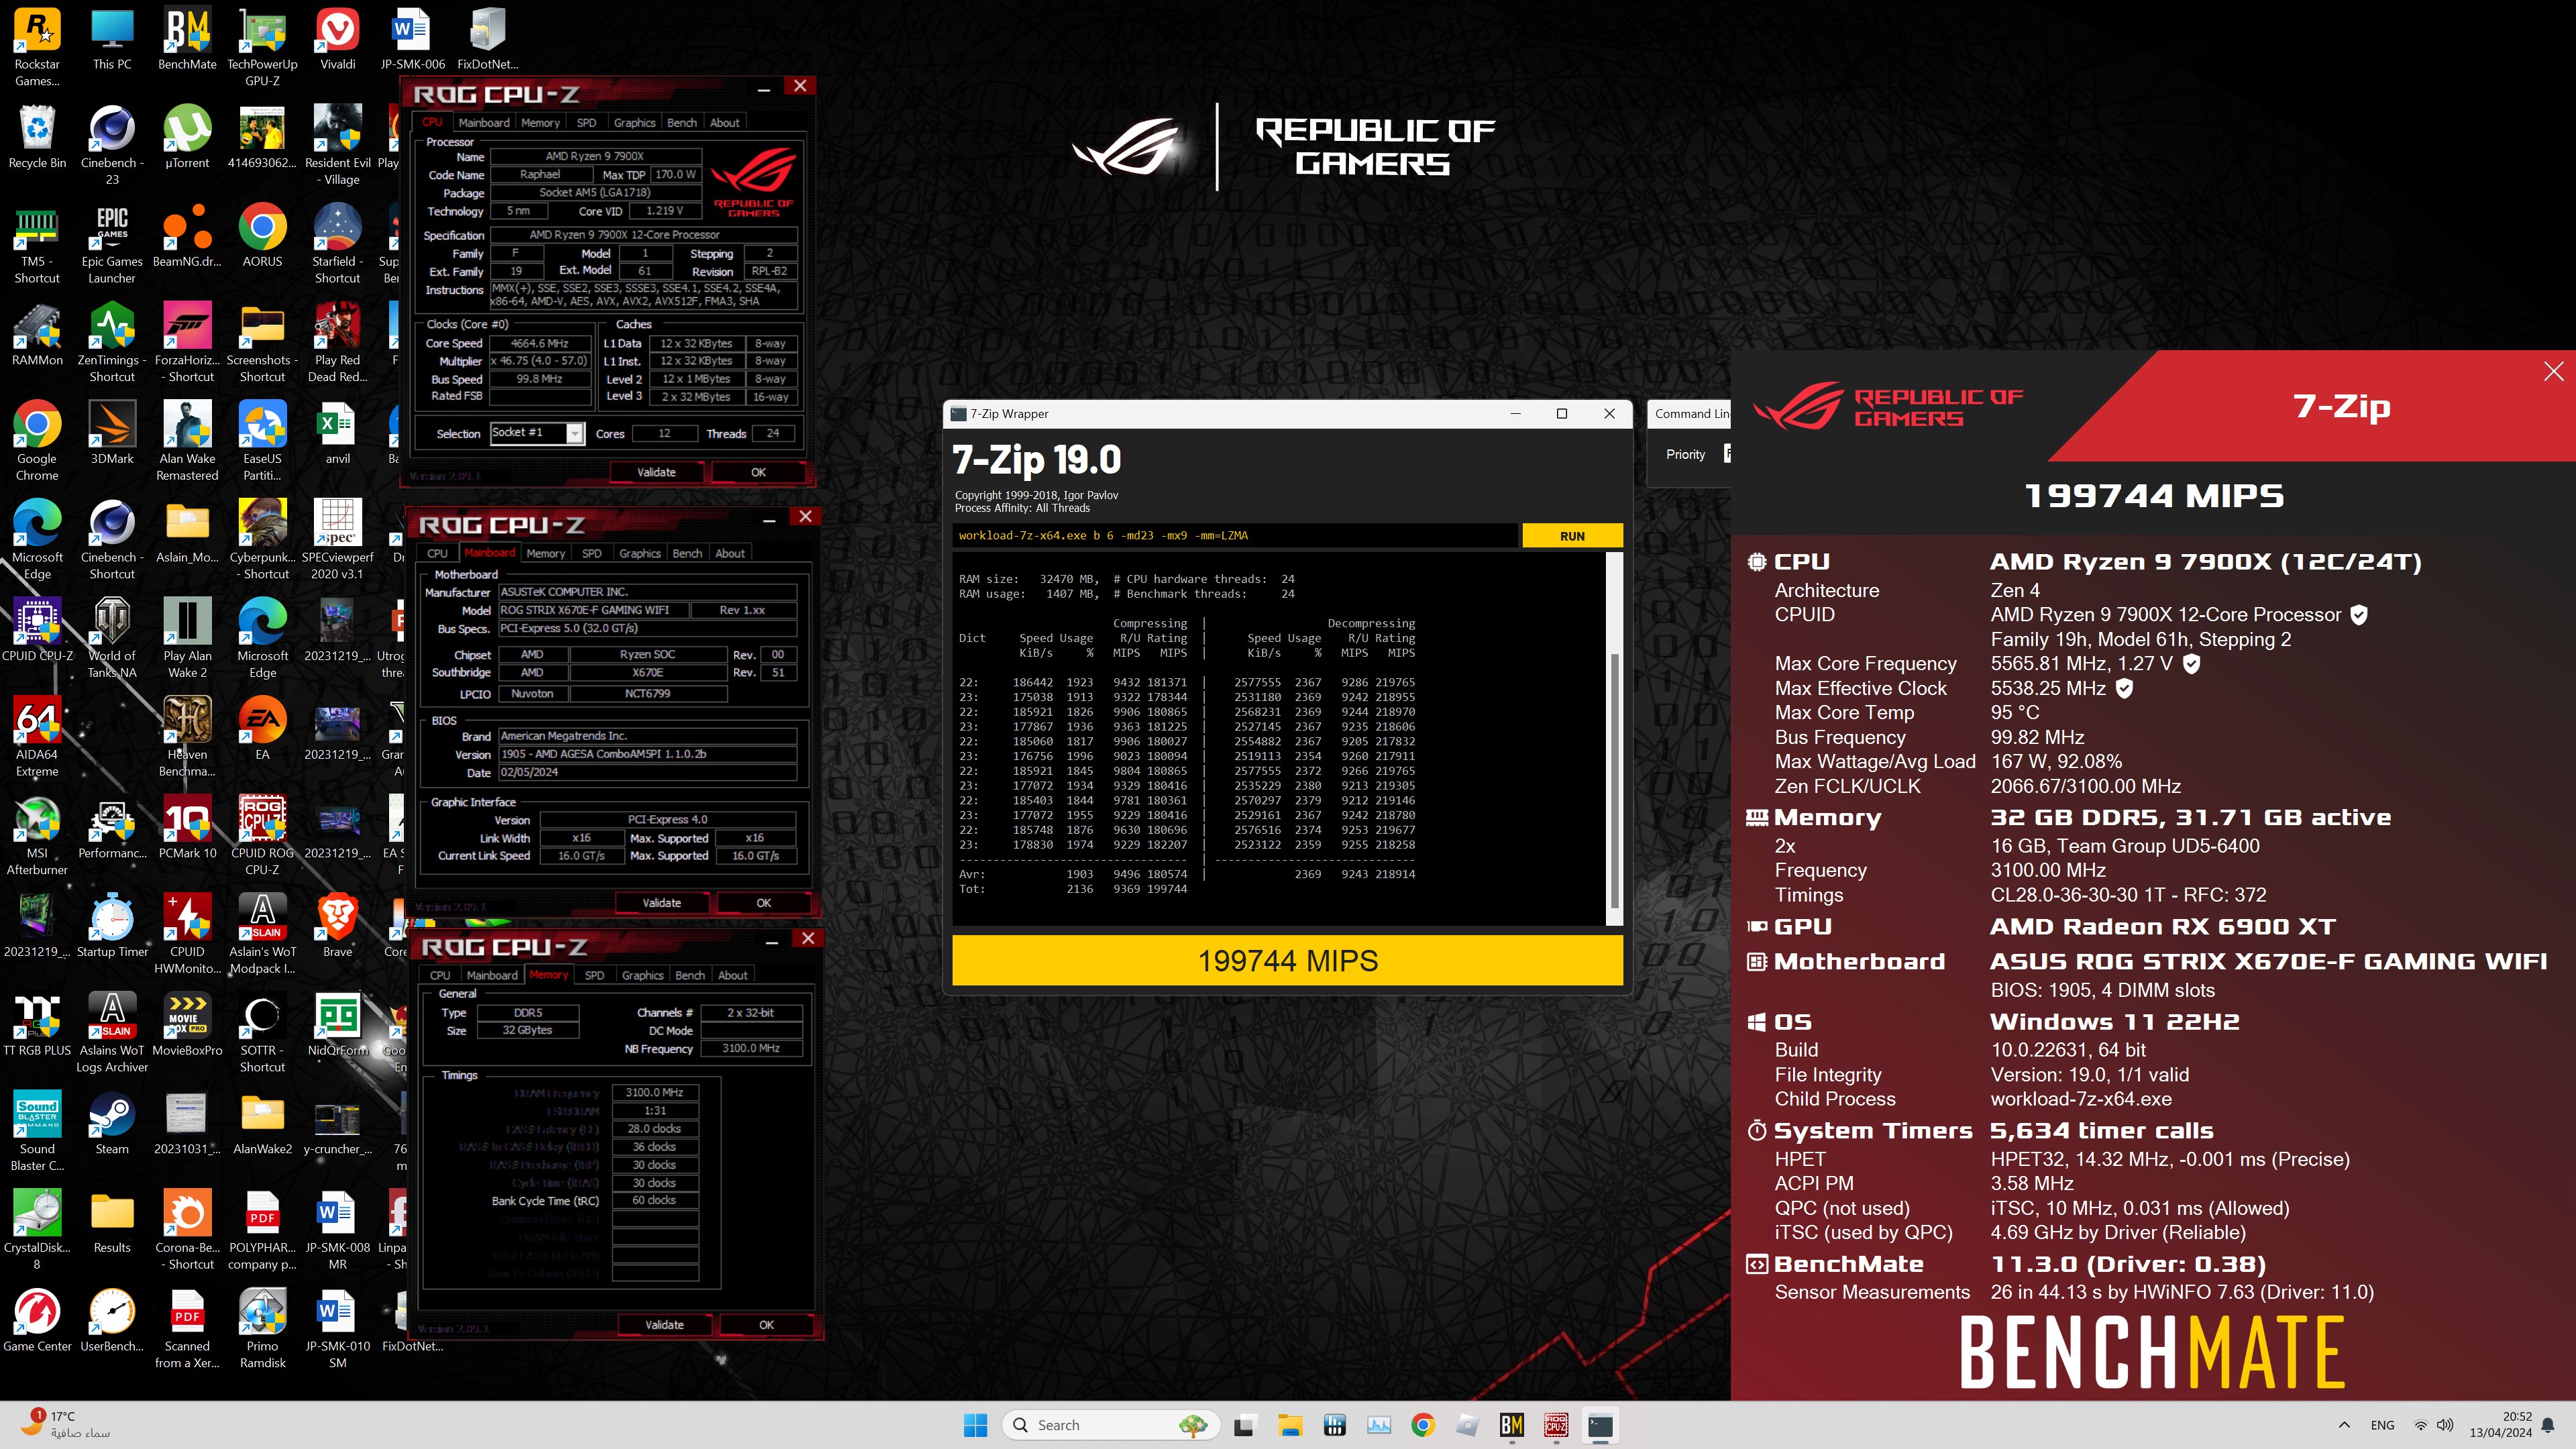Screen dimensions: 2576x1449
Task: Open the Socket #1 selection dropdown
Action: click(x=537, y=433)
